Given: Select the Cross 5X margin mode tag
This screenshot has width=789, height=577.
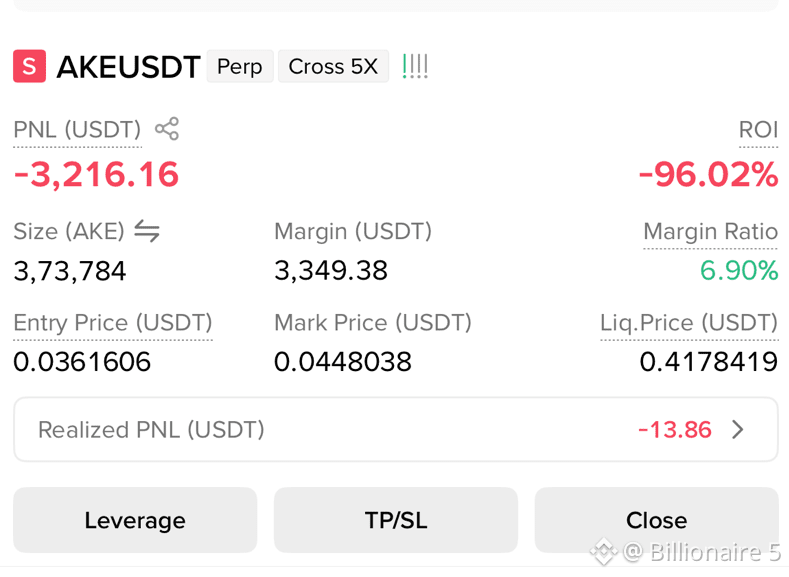Looking at the screenshot, I should 333,66.
